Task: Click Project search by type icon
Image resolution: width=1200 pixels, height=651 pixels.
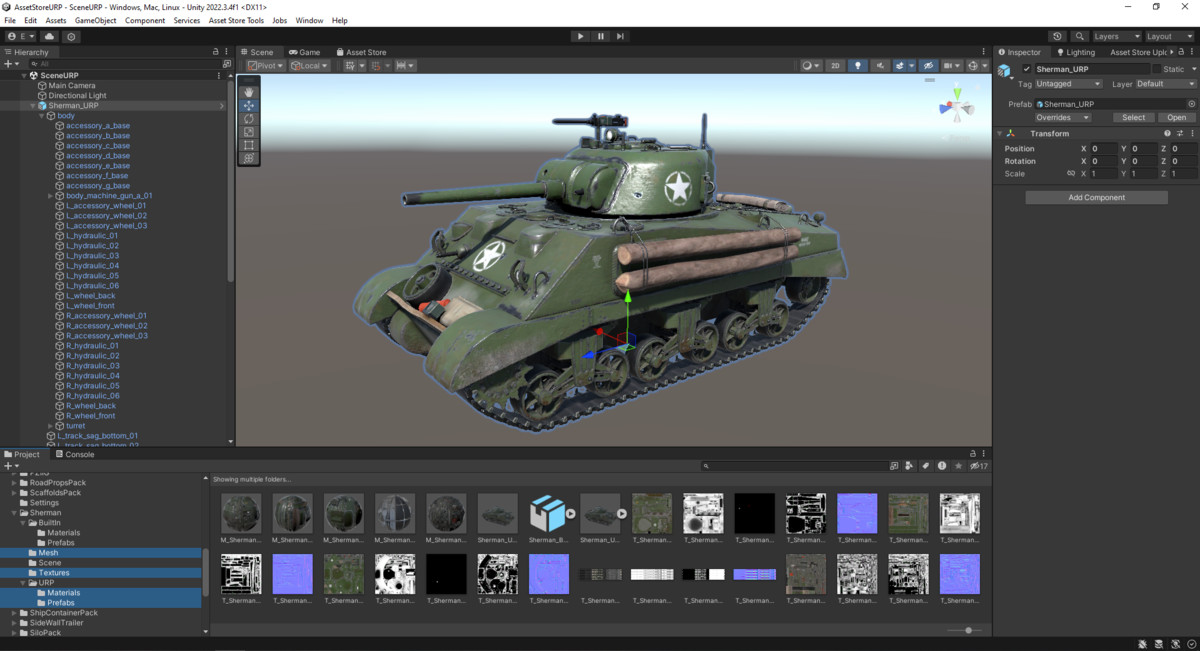Action: pos(909,466)
